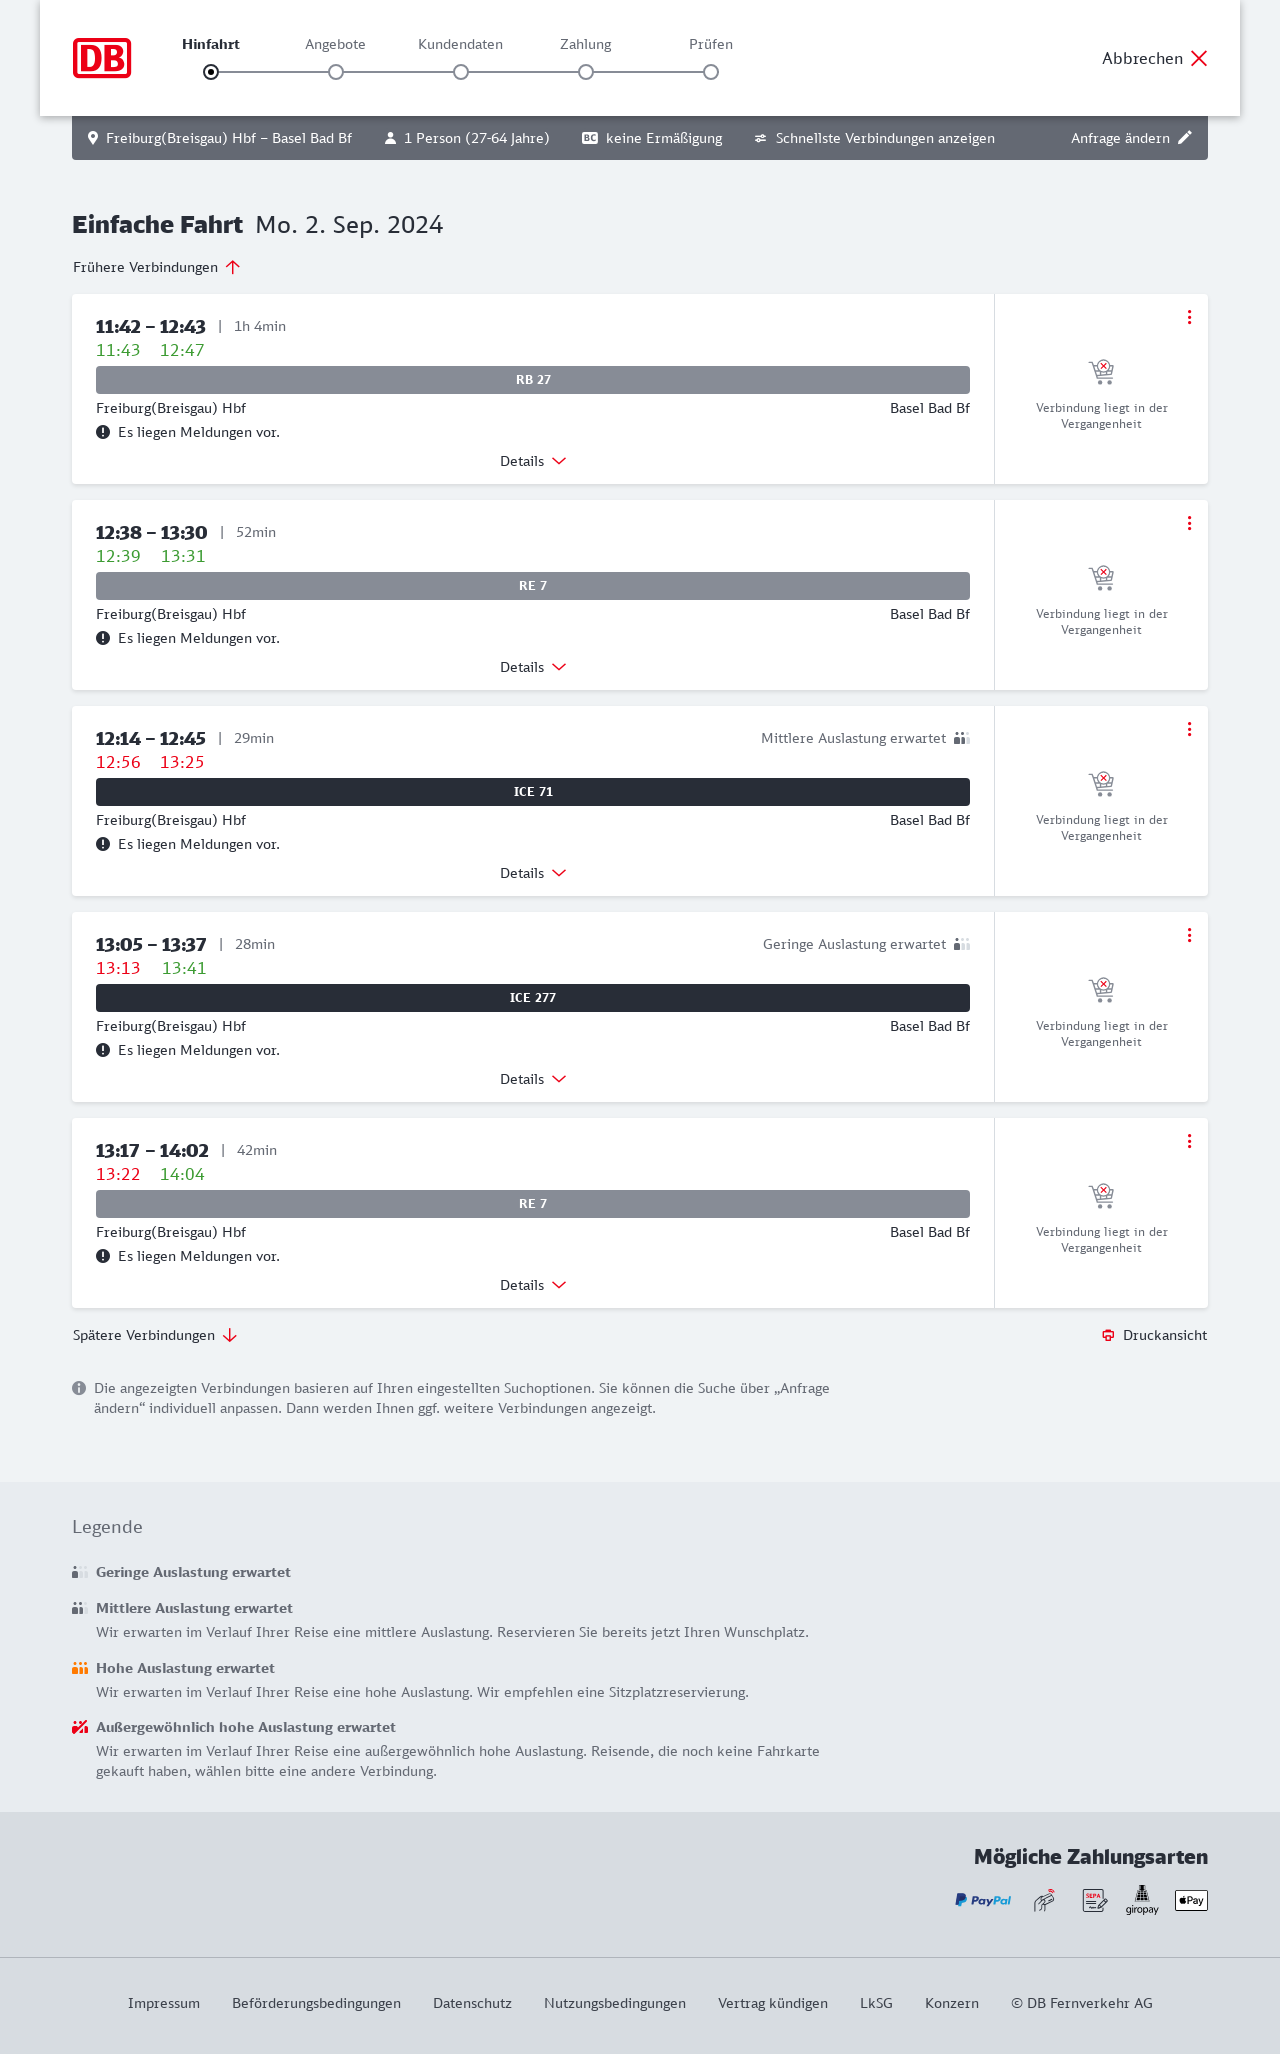This screenshot has height=2054, width=1280.
Task: Open the Impressum footer link
Action: 164,2003
